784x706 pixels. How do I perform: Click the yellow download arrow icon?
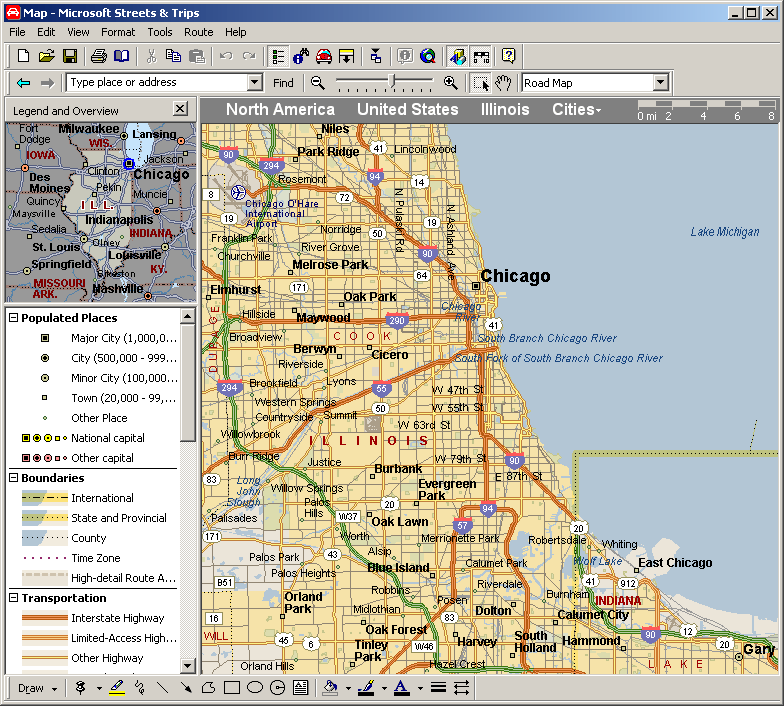[346, 56]
